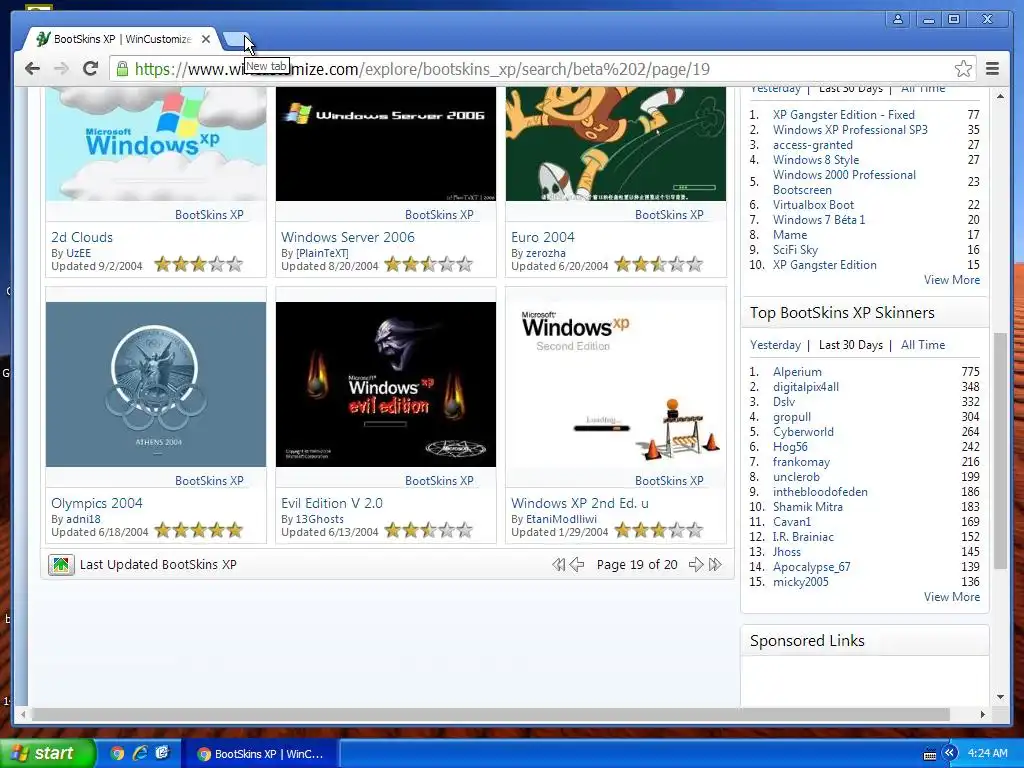The height and width of the screenshot is (768, 1024).
Task: Select All Time in Top Skinners
Action: (x=923, y=345)
